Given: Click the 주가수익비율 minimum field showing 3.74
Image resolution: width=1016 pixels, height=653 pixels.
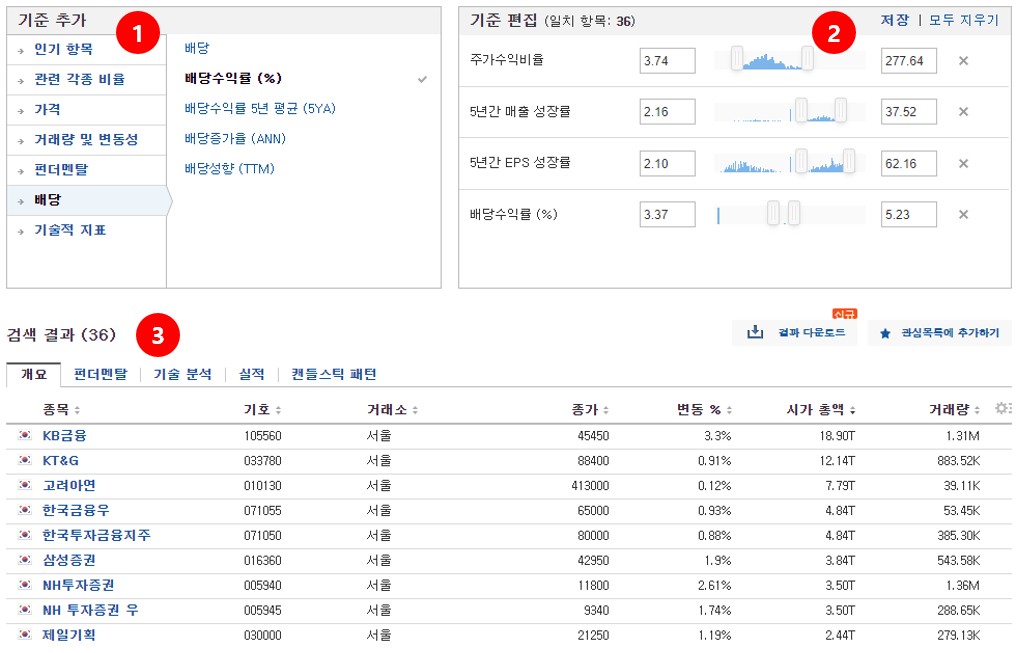Looking at the screenshot, I should [667, 61].
